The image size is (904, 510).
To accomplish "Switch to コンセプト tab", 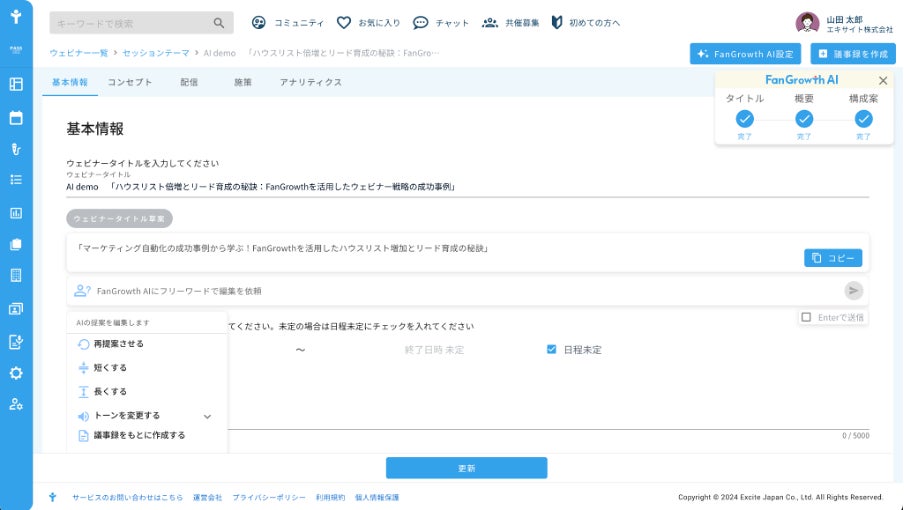I will (130, 82).
